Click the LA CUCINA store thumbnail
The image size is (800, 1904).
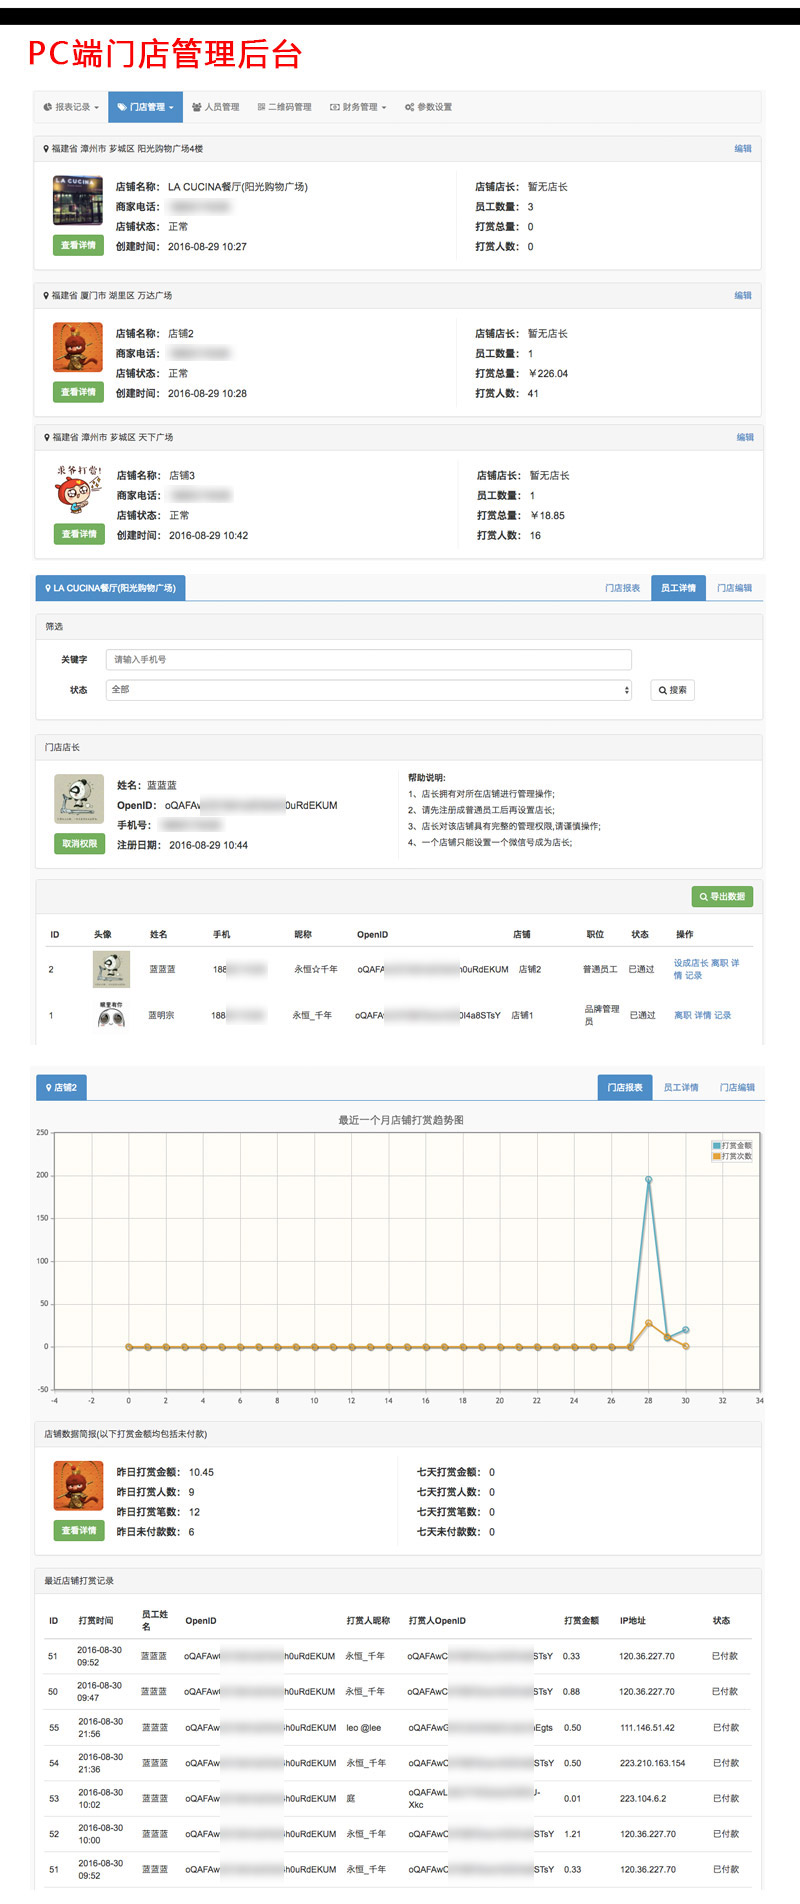[x=78, y=200]
